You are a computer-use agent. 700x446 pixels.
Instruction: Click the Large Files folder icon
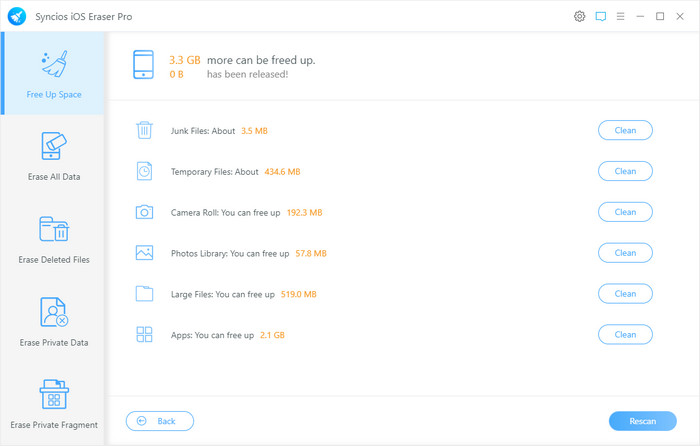click(x=144, y=294)
